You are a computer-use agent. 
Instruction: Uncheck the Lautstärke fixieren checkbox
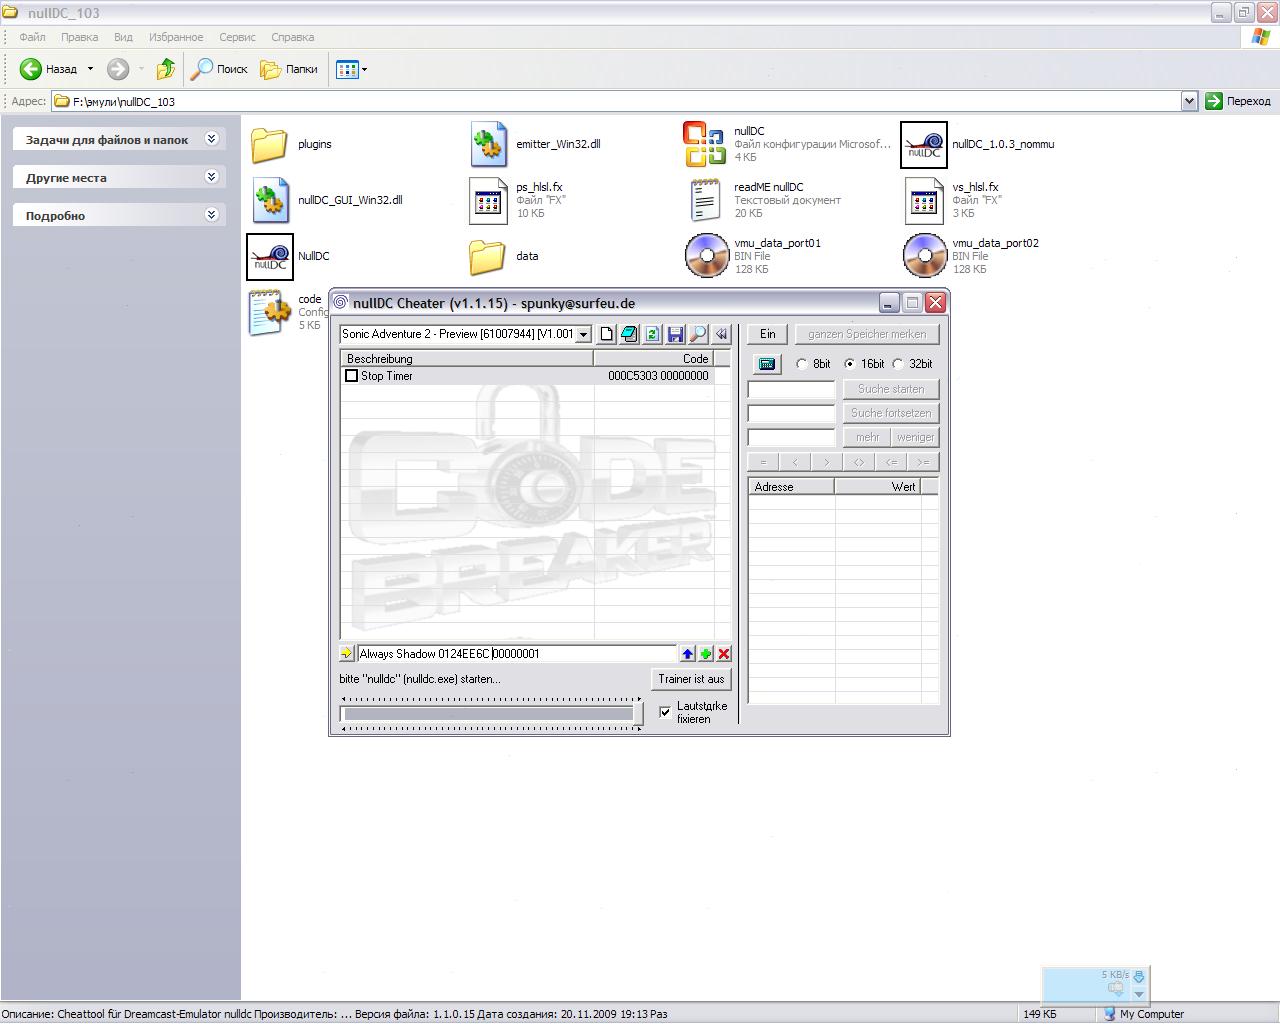665,712
